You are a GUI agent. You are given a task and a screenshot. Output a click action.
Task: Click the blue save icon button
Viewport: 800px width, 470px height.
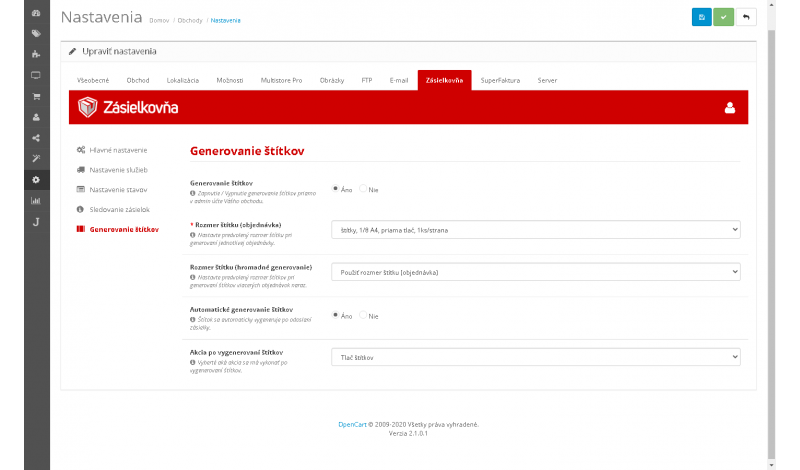click(x=702, y=17)
